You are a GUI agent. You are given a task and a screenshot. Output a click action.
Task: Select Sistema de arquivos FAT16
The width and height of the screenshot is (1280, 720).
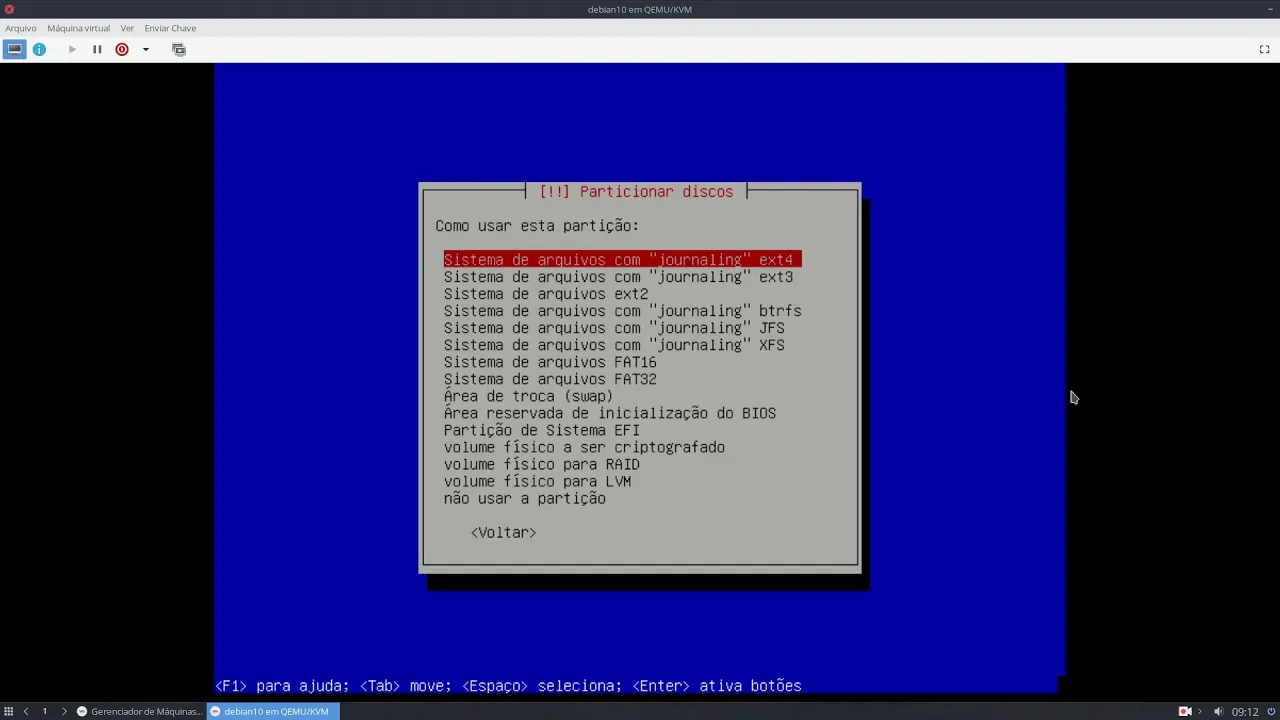click(550, 362)
